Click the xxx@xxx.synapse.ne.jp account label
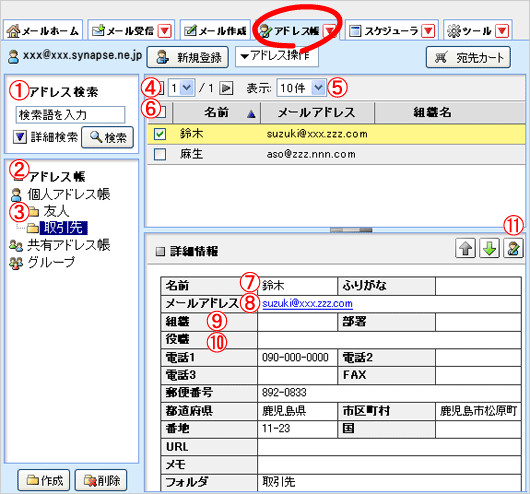This screenshot has width=530, height=494. [x=82, y=55]
